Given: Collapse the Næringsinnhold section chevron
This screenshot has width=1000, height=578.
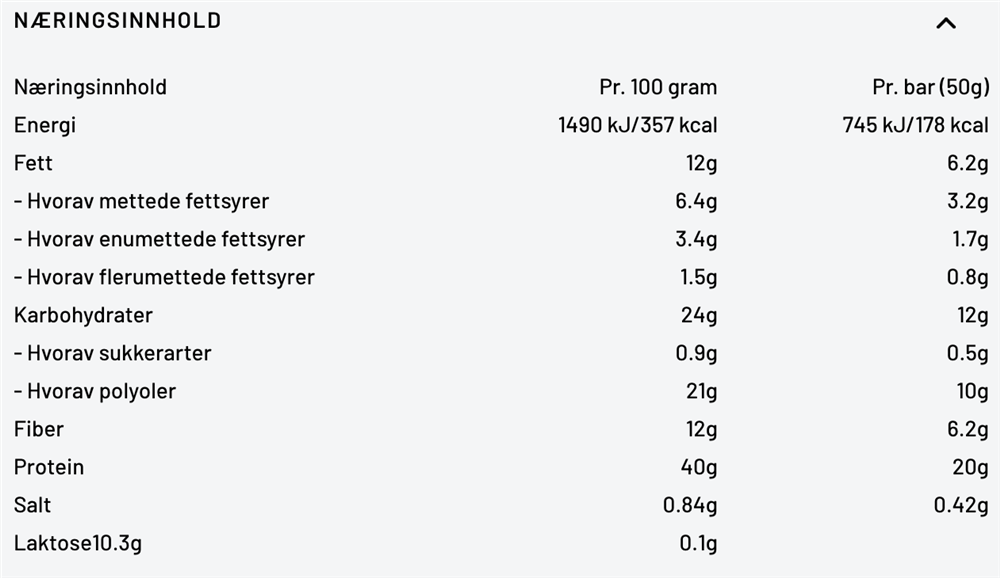Looking at the screenshot, I should 945,23.
